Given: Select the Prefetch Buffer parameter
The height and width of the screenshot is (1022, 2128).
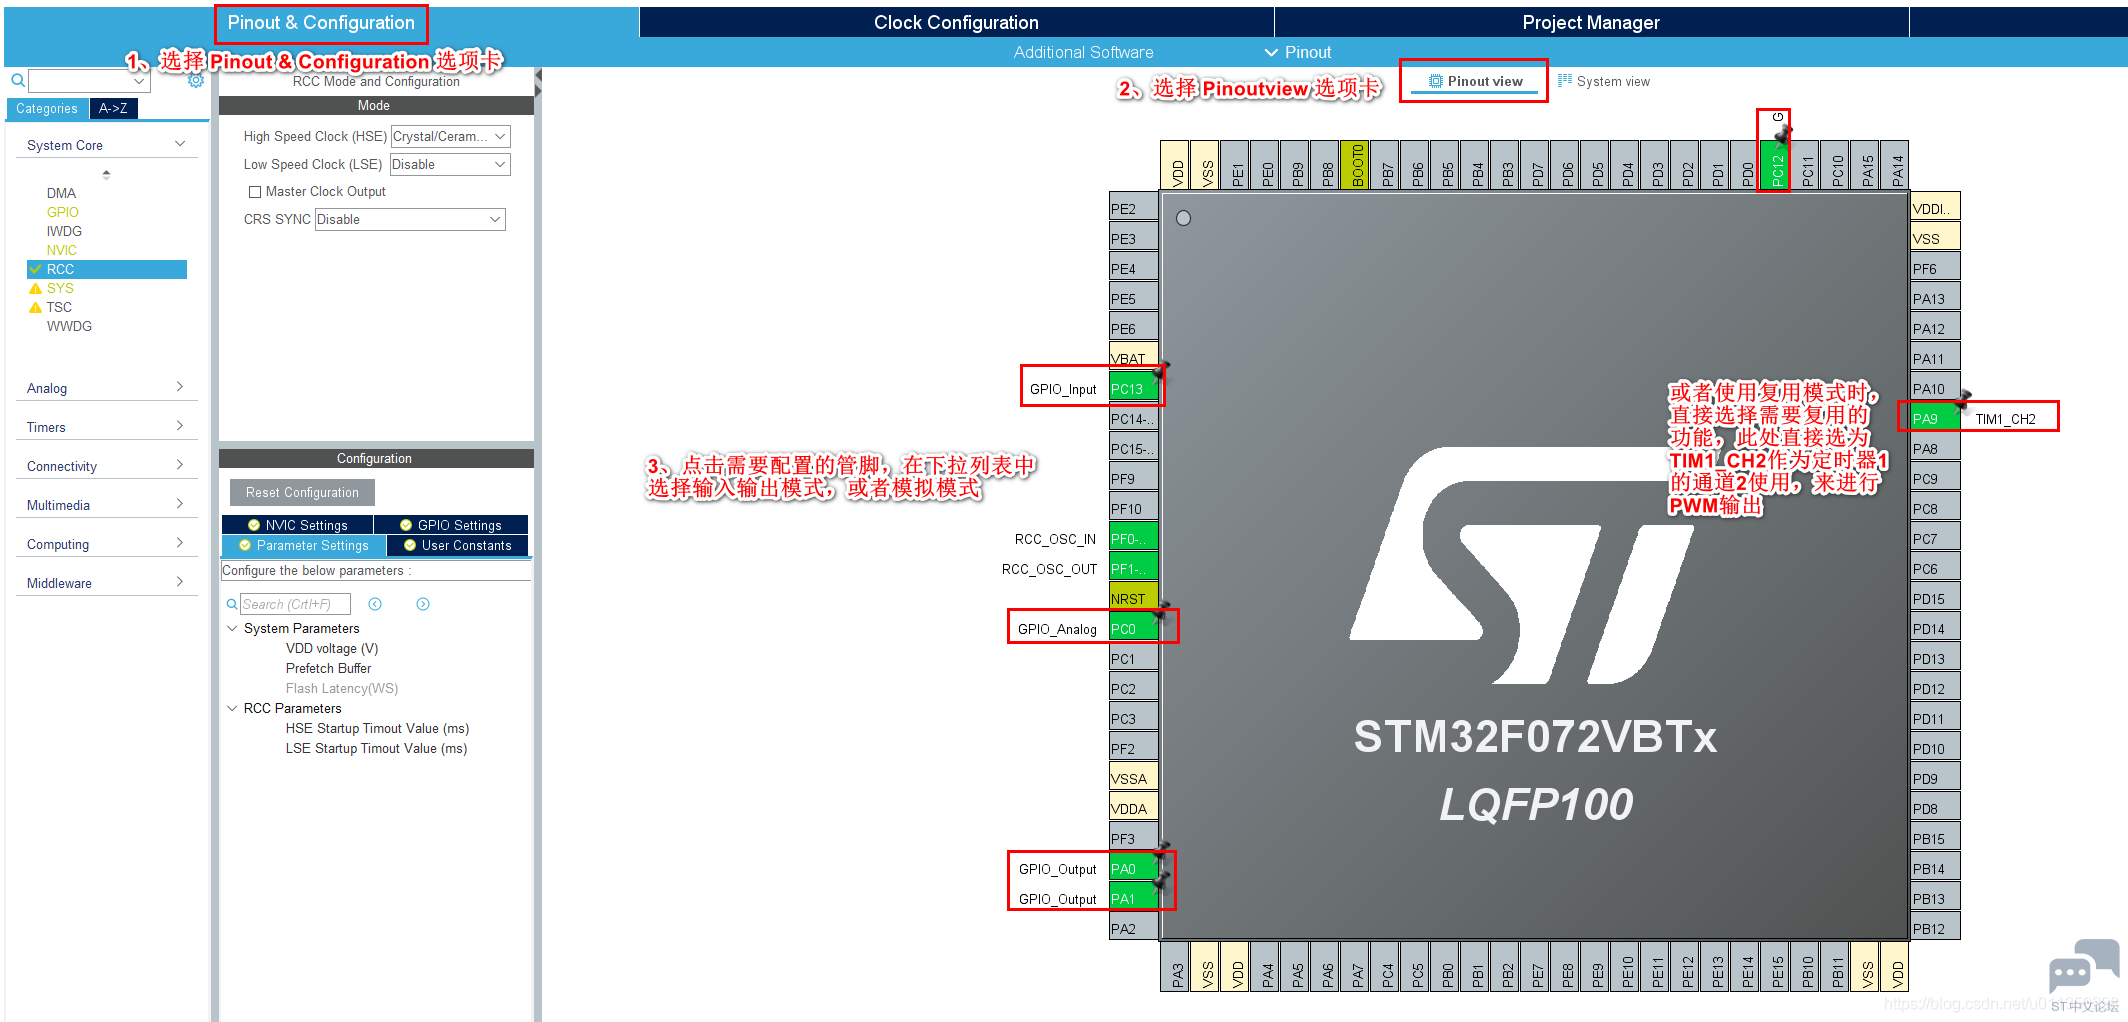Looking at the screenshot, I should point(328,668).
